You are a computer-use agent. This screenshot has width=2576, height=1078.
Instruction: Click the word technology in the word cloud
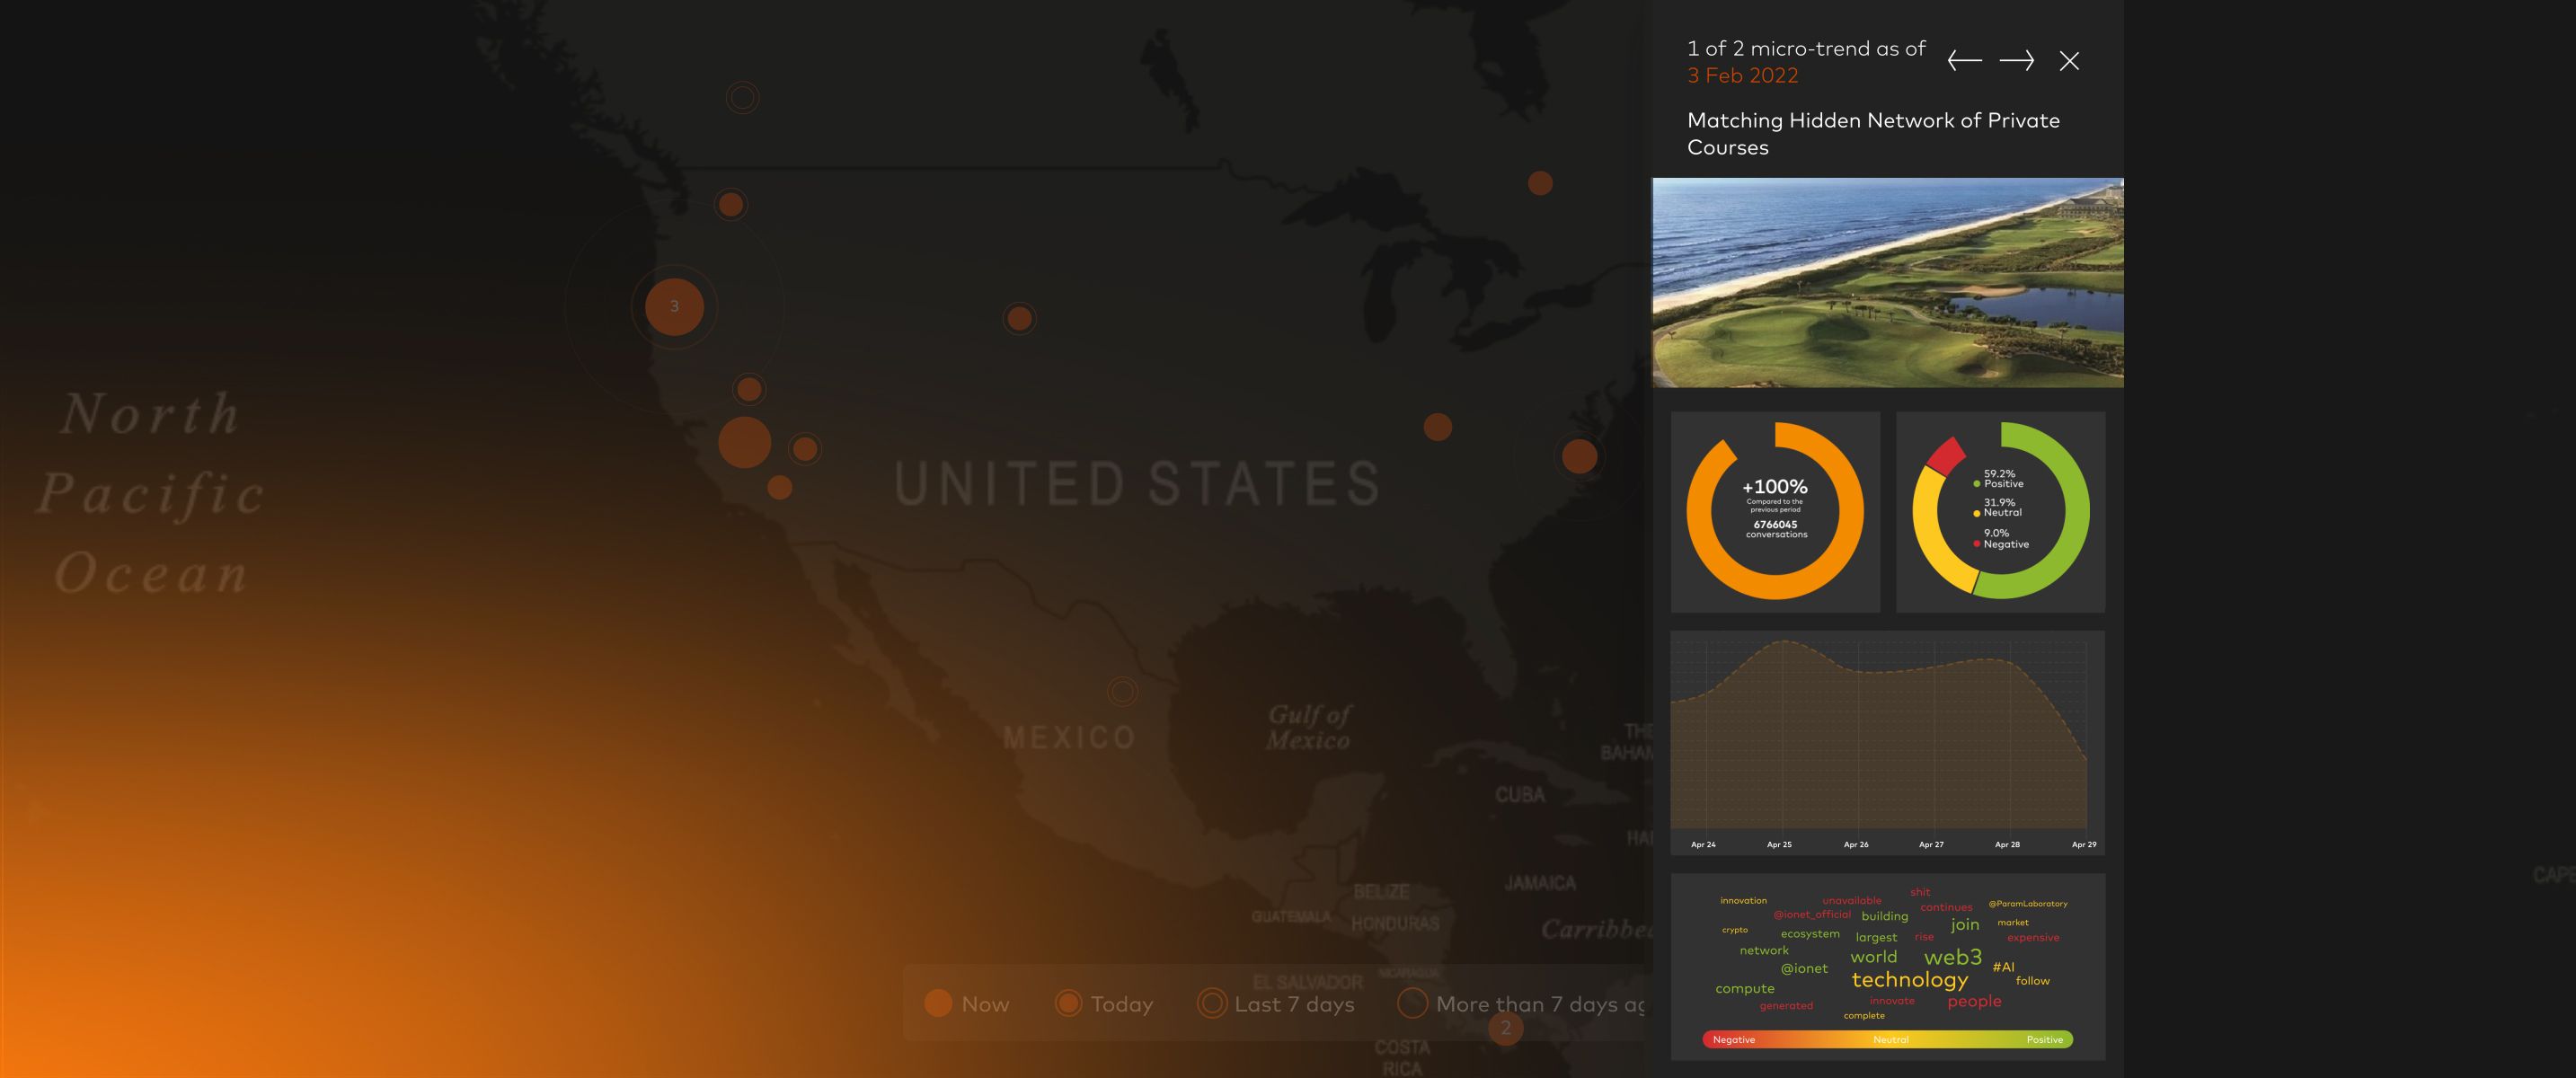1909,980
